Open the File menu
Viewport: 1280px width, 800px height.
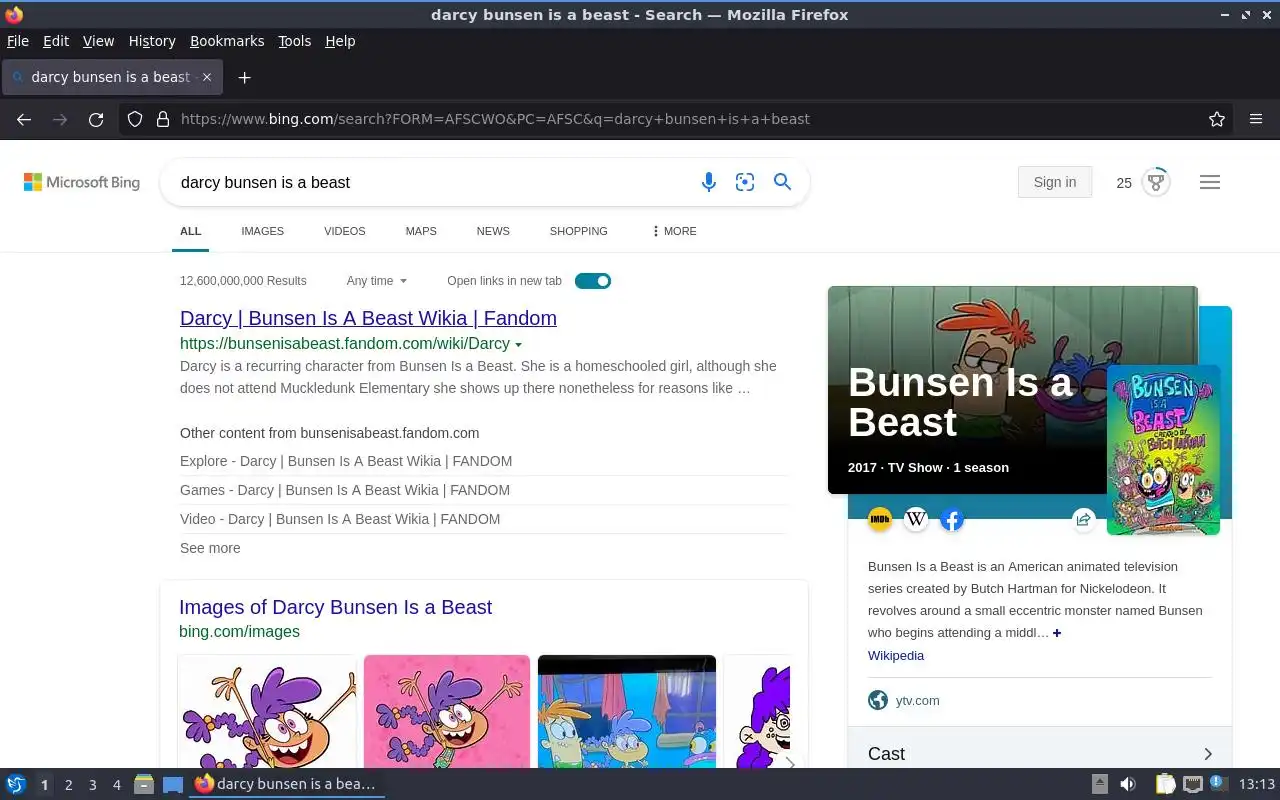(x=18, y=41)
